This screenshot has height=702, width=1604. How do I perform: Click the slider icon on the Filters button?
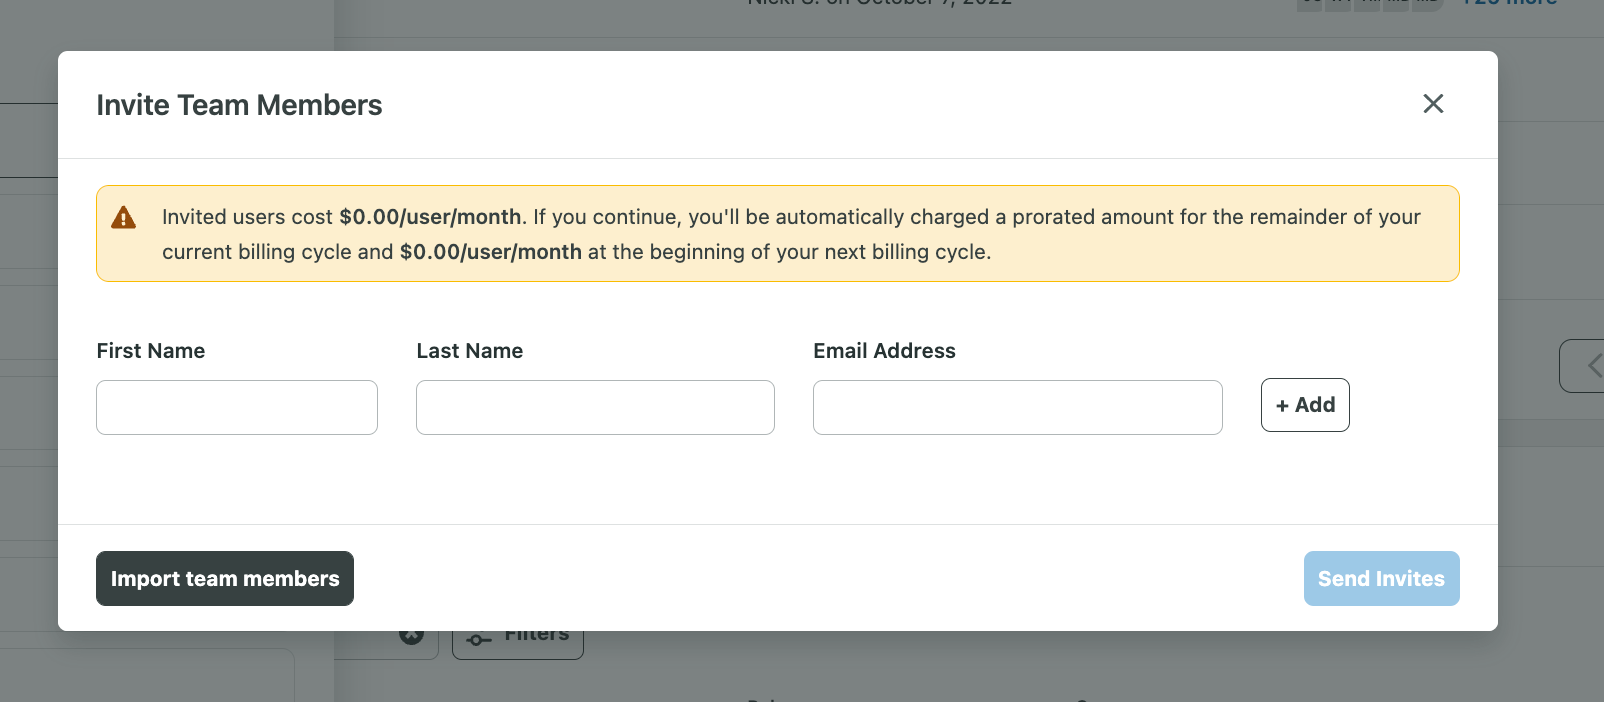point(479,640)
